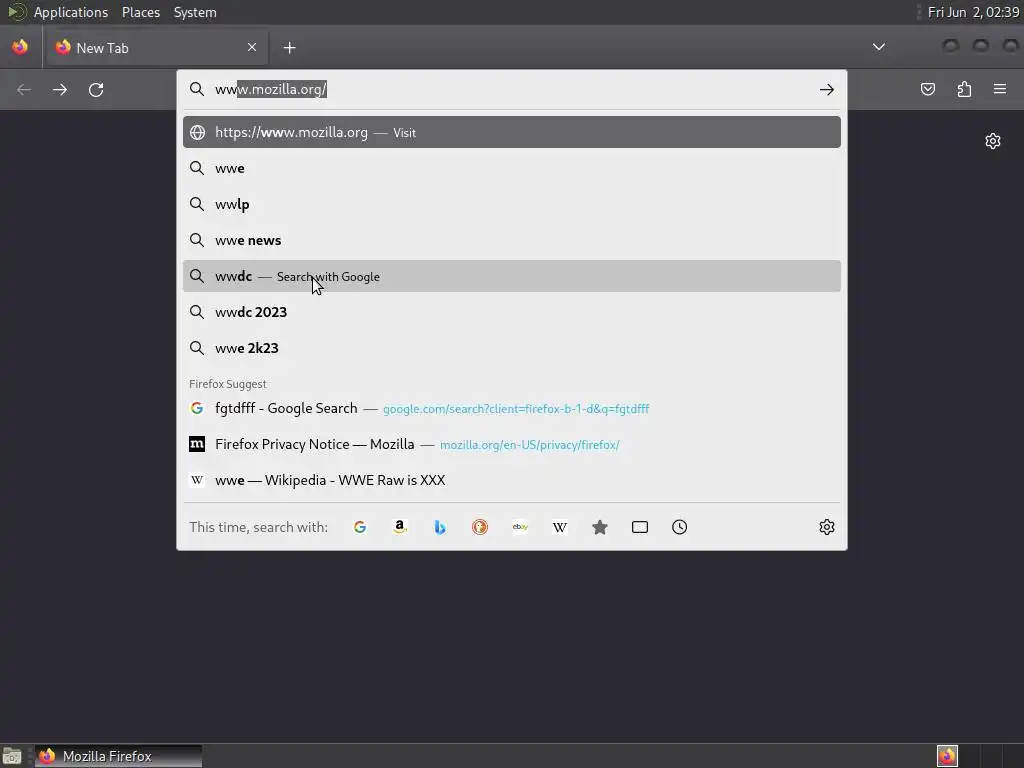The width and height of the screenshot is (1024, 768).
Task: Open search settings gear in dropdown
Action: (x=827, y=527)
